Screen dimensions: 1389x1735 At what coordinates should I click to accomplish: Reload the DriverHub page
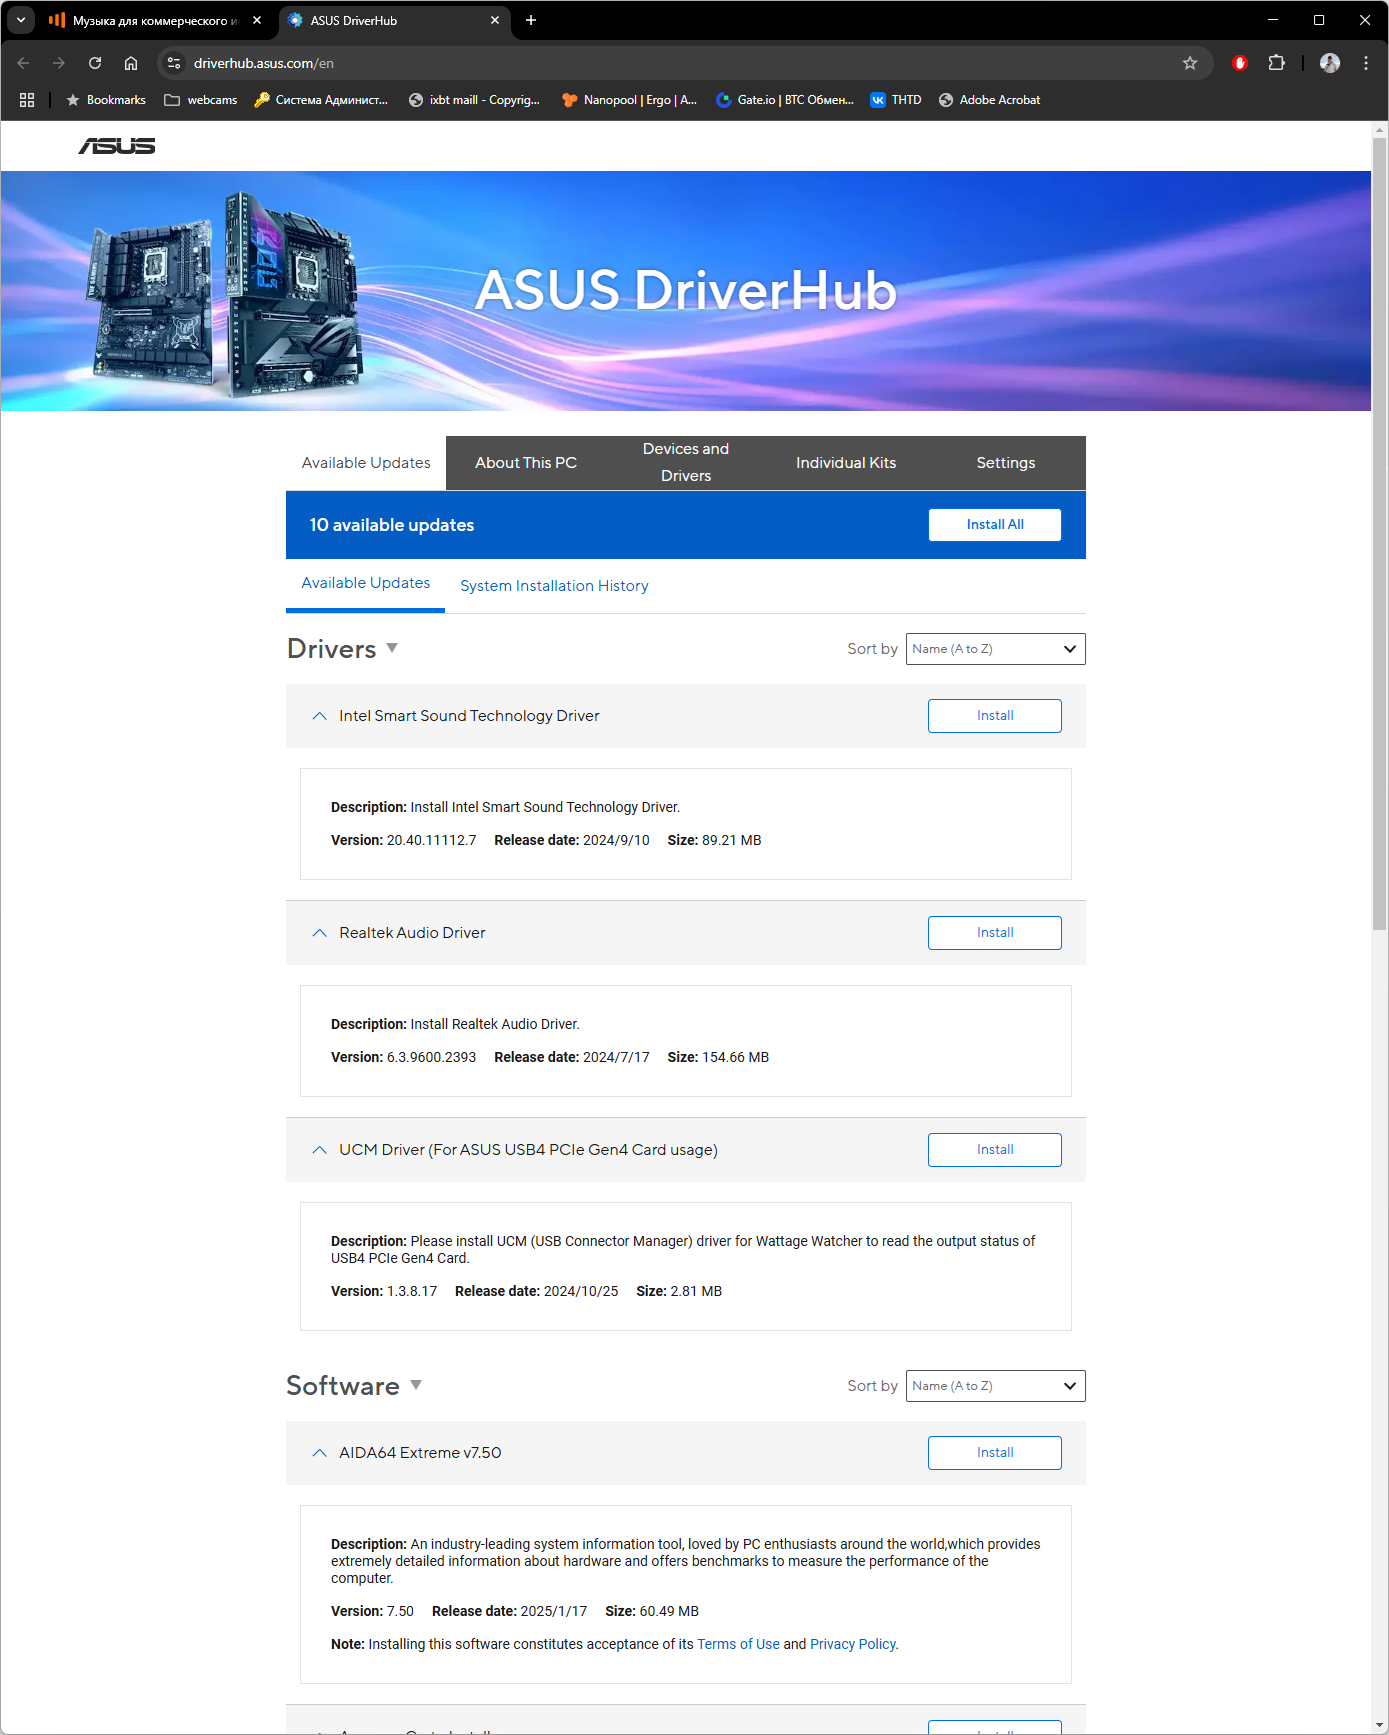pos(95,63)
